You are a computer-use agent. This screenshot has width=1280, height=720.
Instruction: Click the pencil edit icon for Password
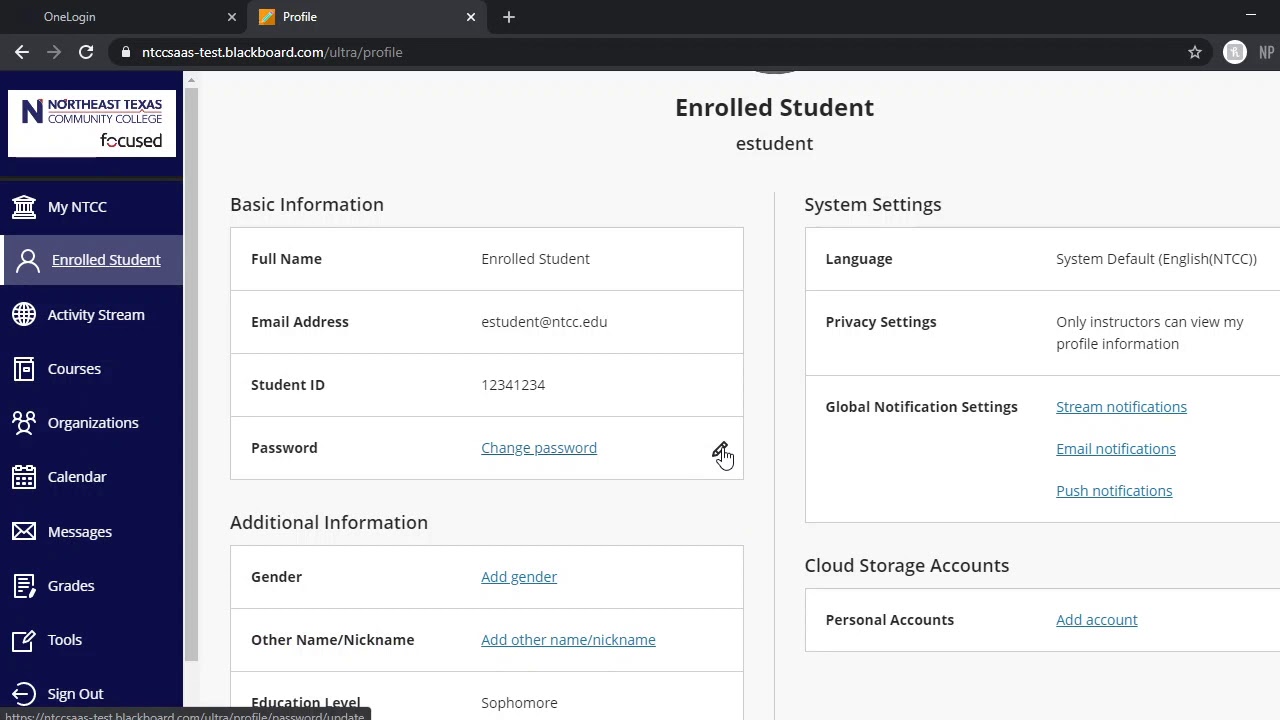pyautogui.click(x=720, y=451)
